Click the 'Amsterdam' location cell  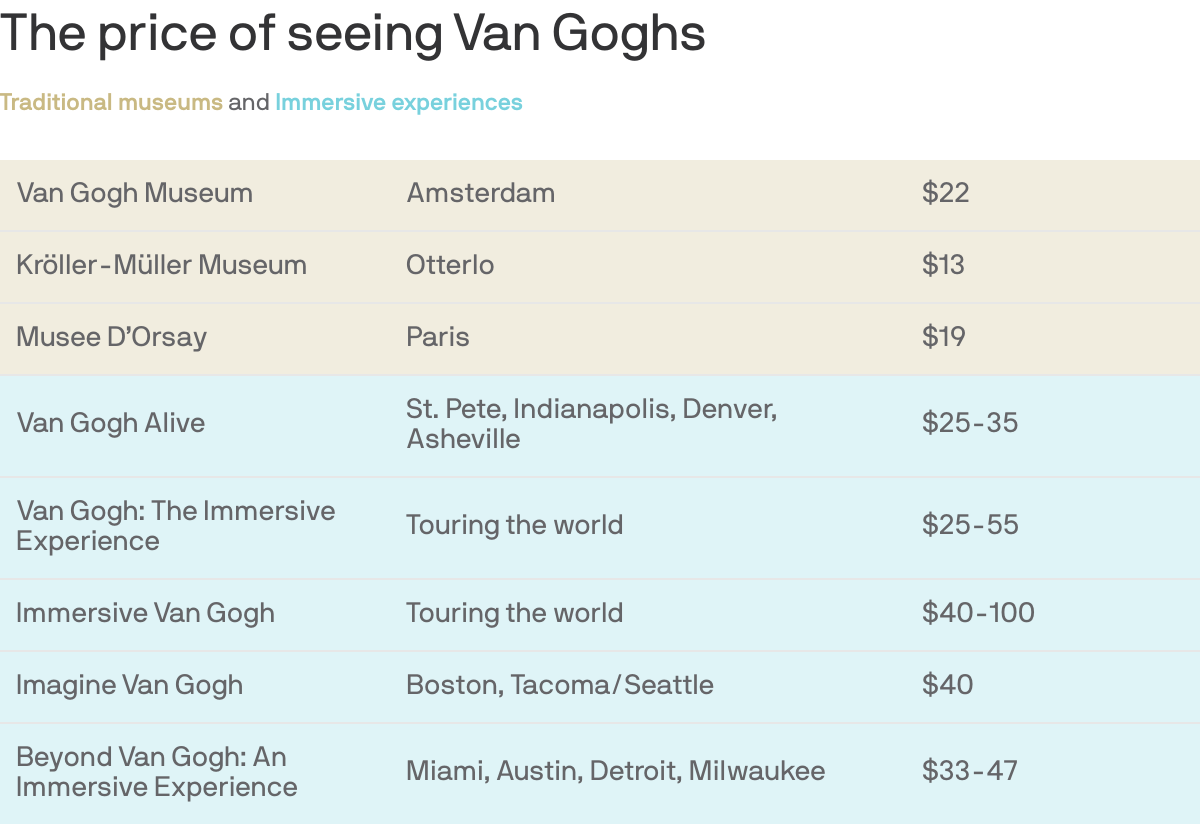click(481, 193)
